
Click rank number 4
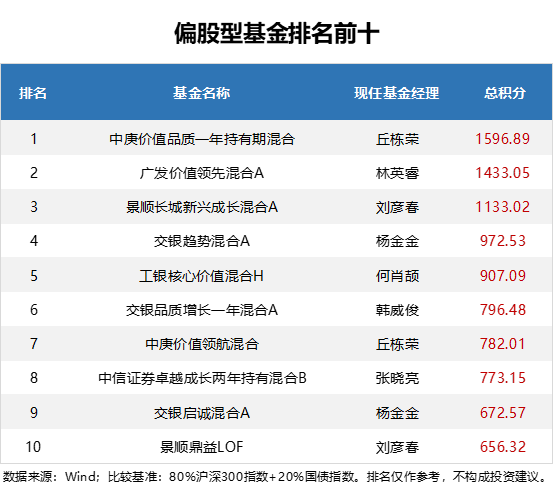(34, 241)
